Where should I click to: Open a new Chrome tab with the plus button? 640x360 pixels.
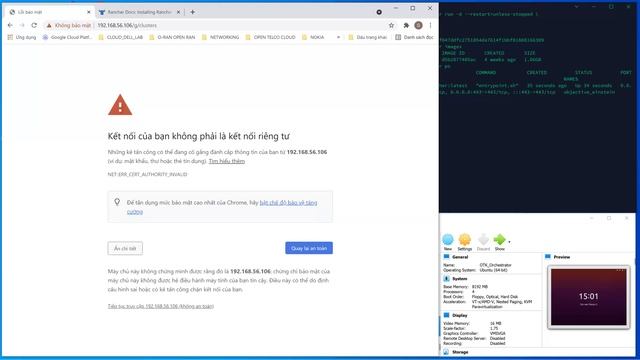point(192,12)
